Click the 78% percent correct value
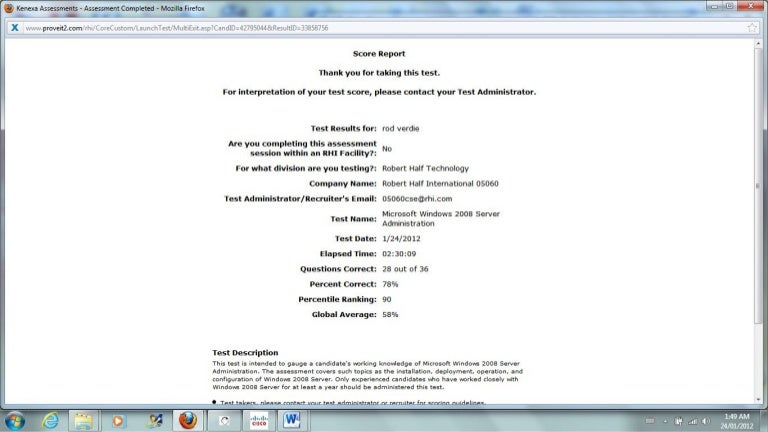This screenshot has height=432, width=768. point(390,285)
